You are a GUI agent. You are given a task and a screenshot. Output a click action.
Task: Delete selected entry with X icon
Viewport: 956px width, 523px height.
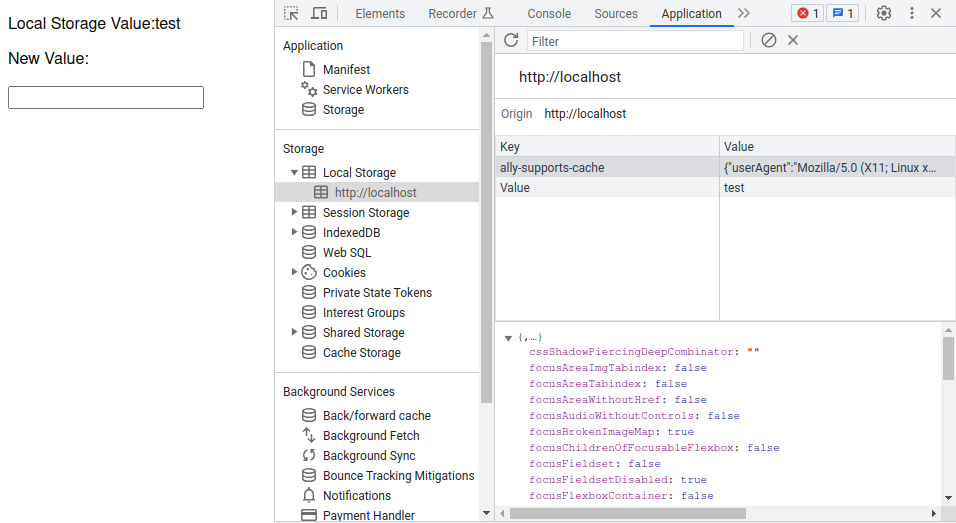click(793, 40)
